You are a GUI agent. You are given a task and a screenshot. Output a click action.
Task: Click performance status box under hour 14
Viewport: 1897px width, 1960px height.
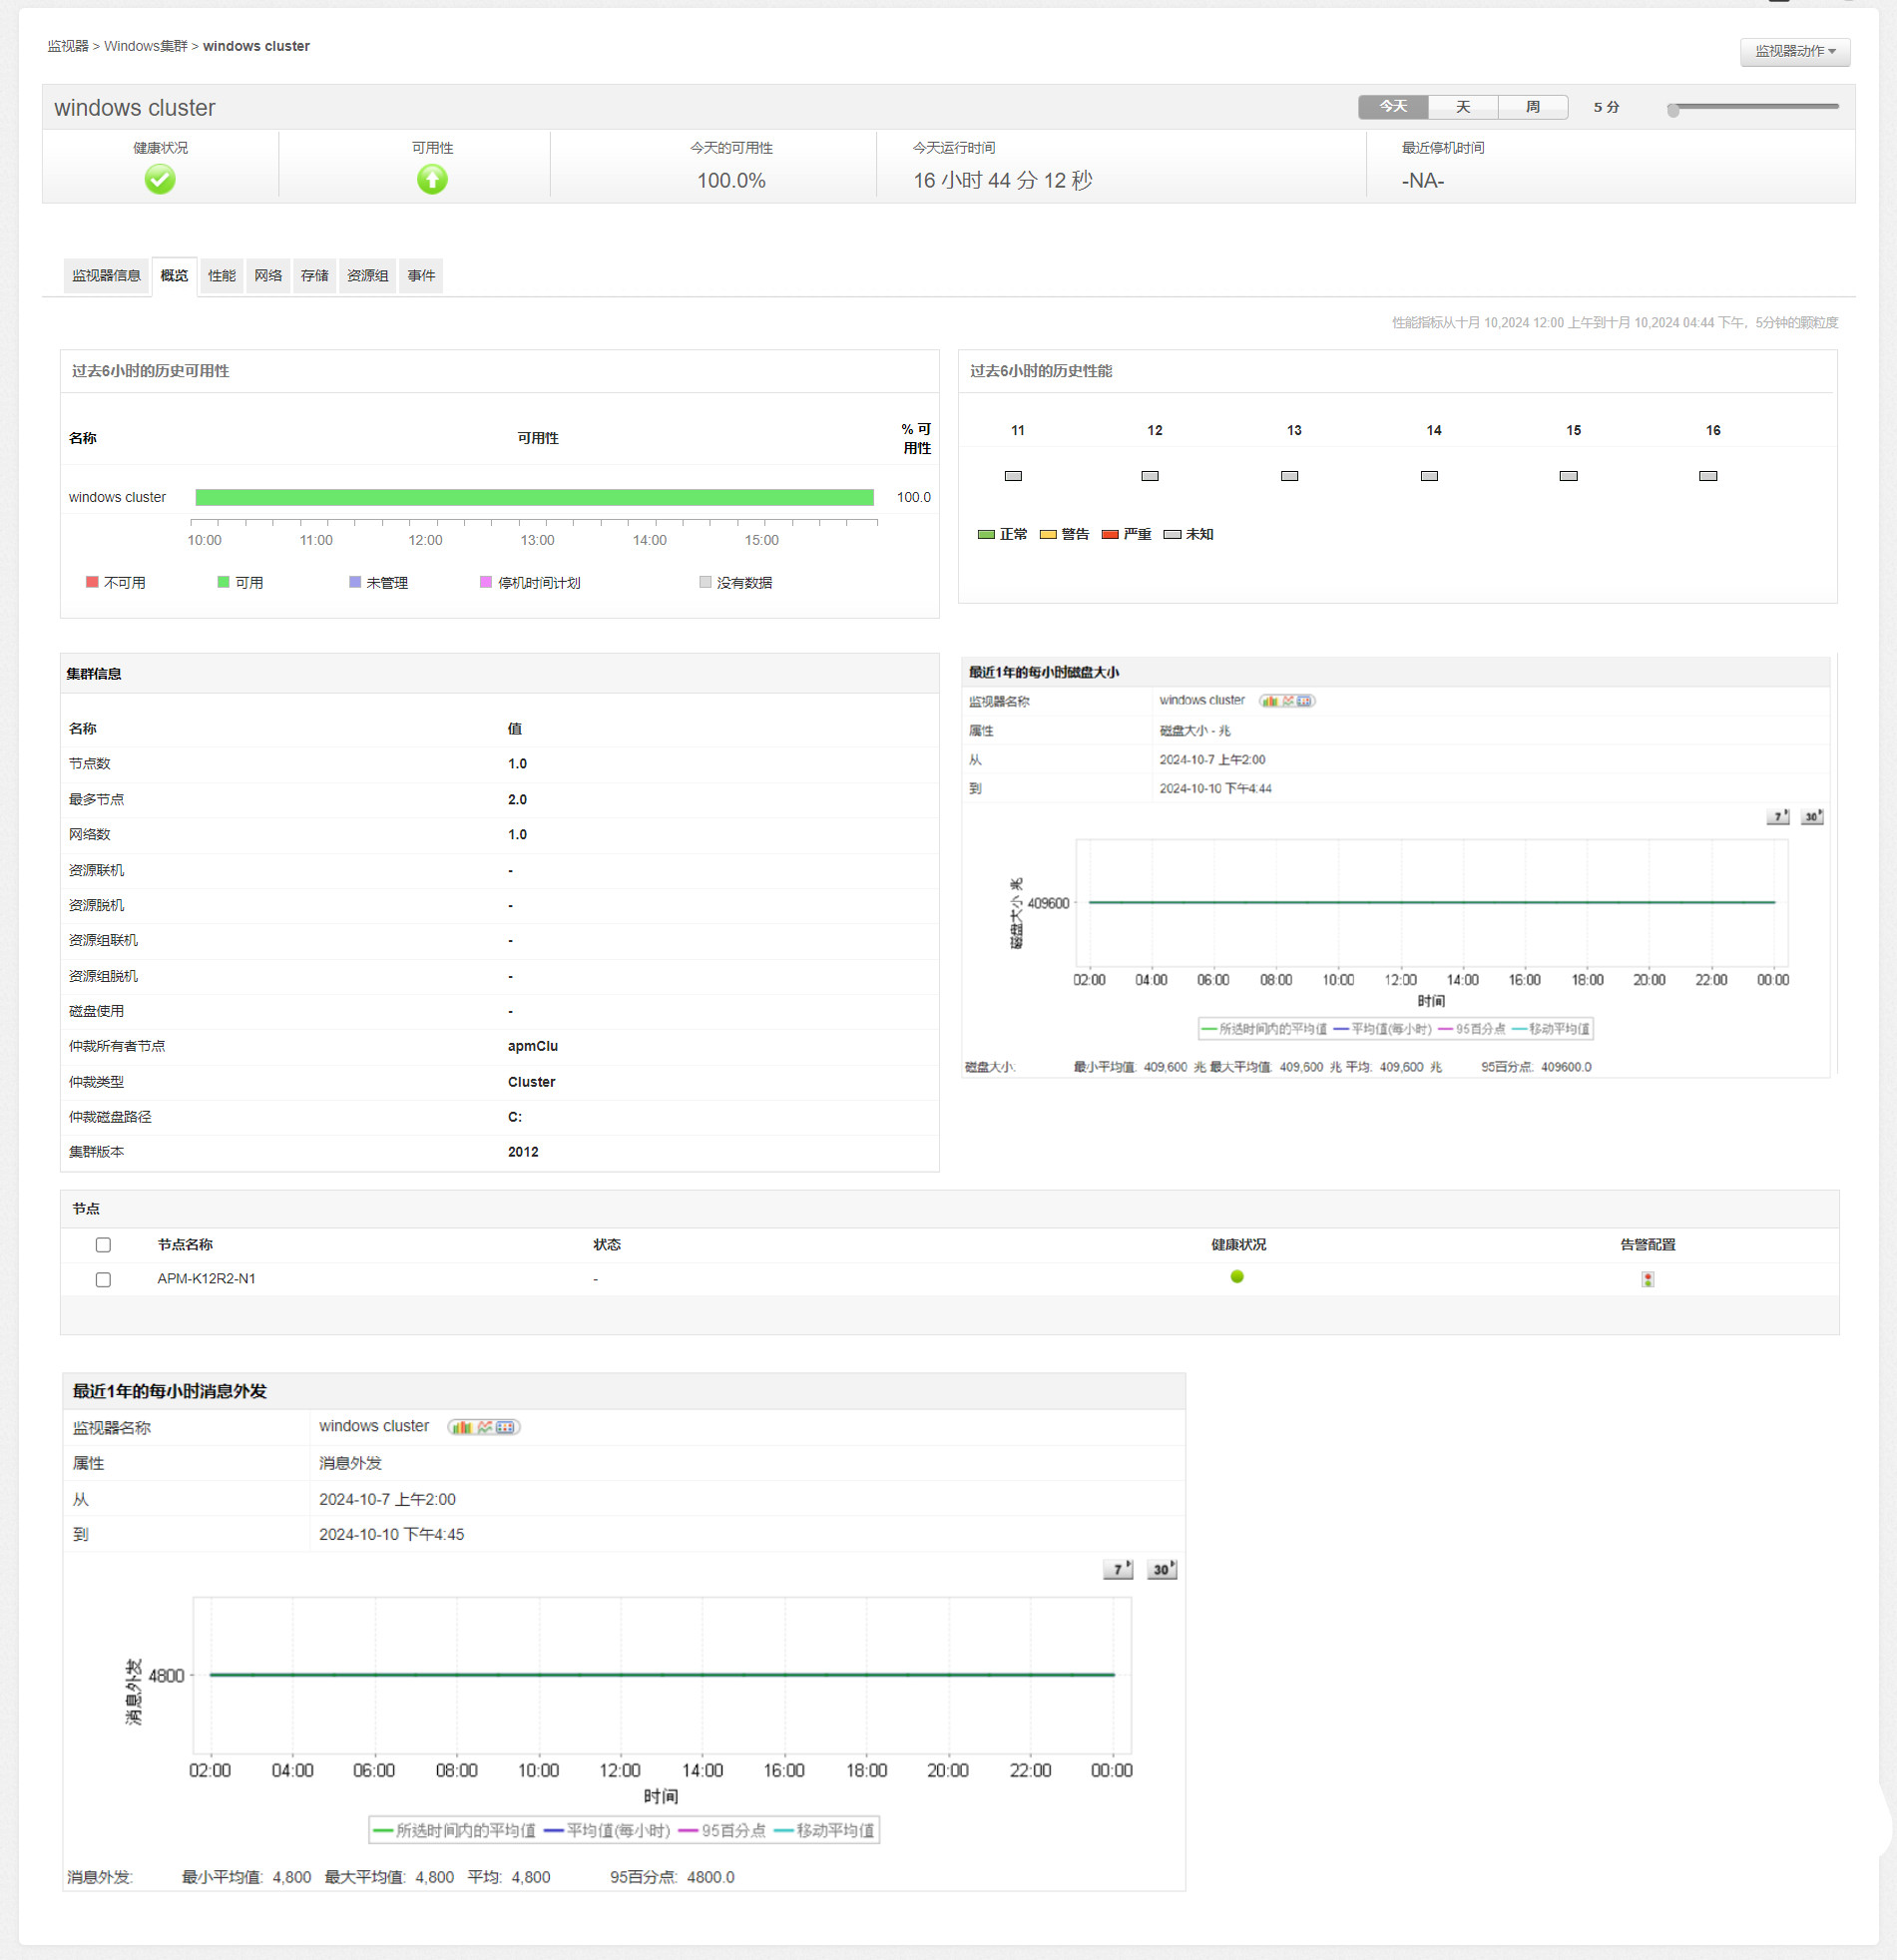[x=1430, y=476]
